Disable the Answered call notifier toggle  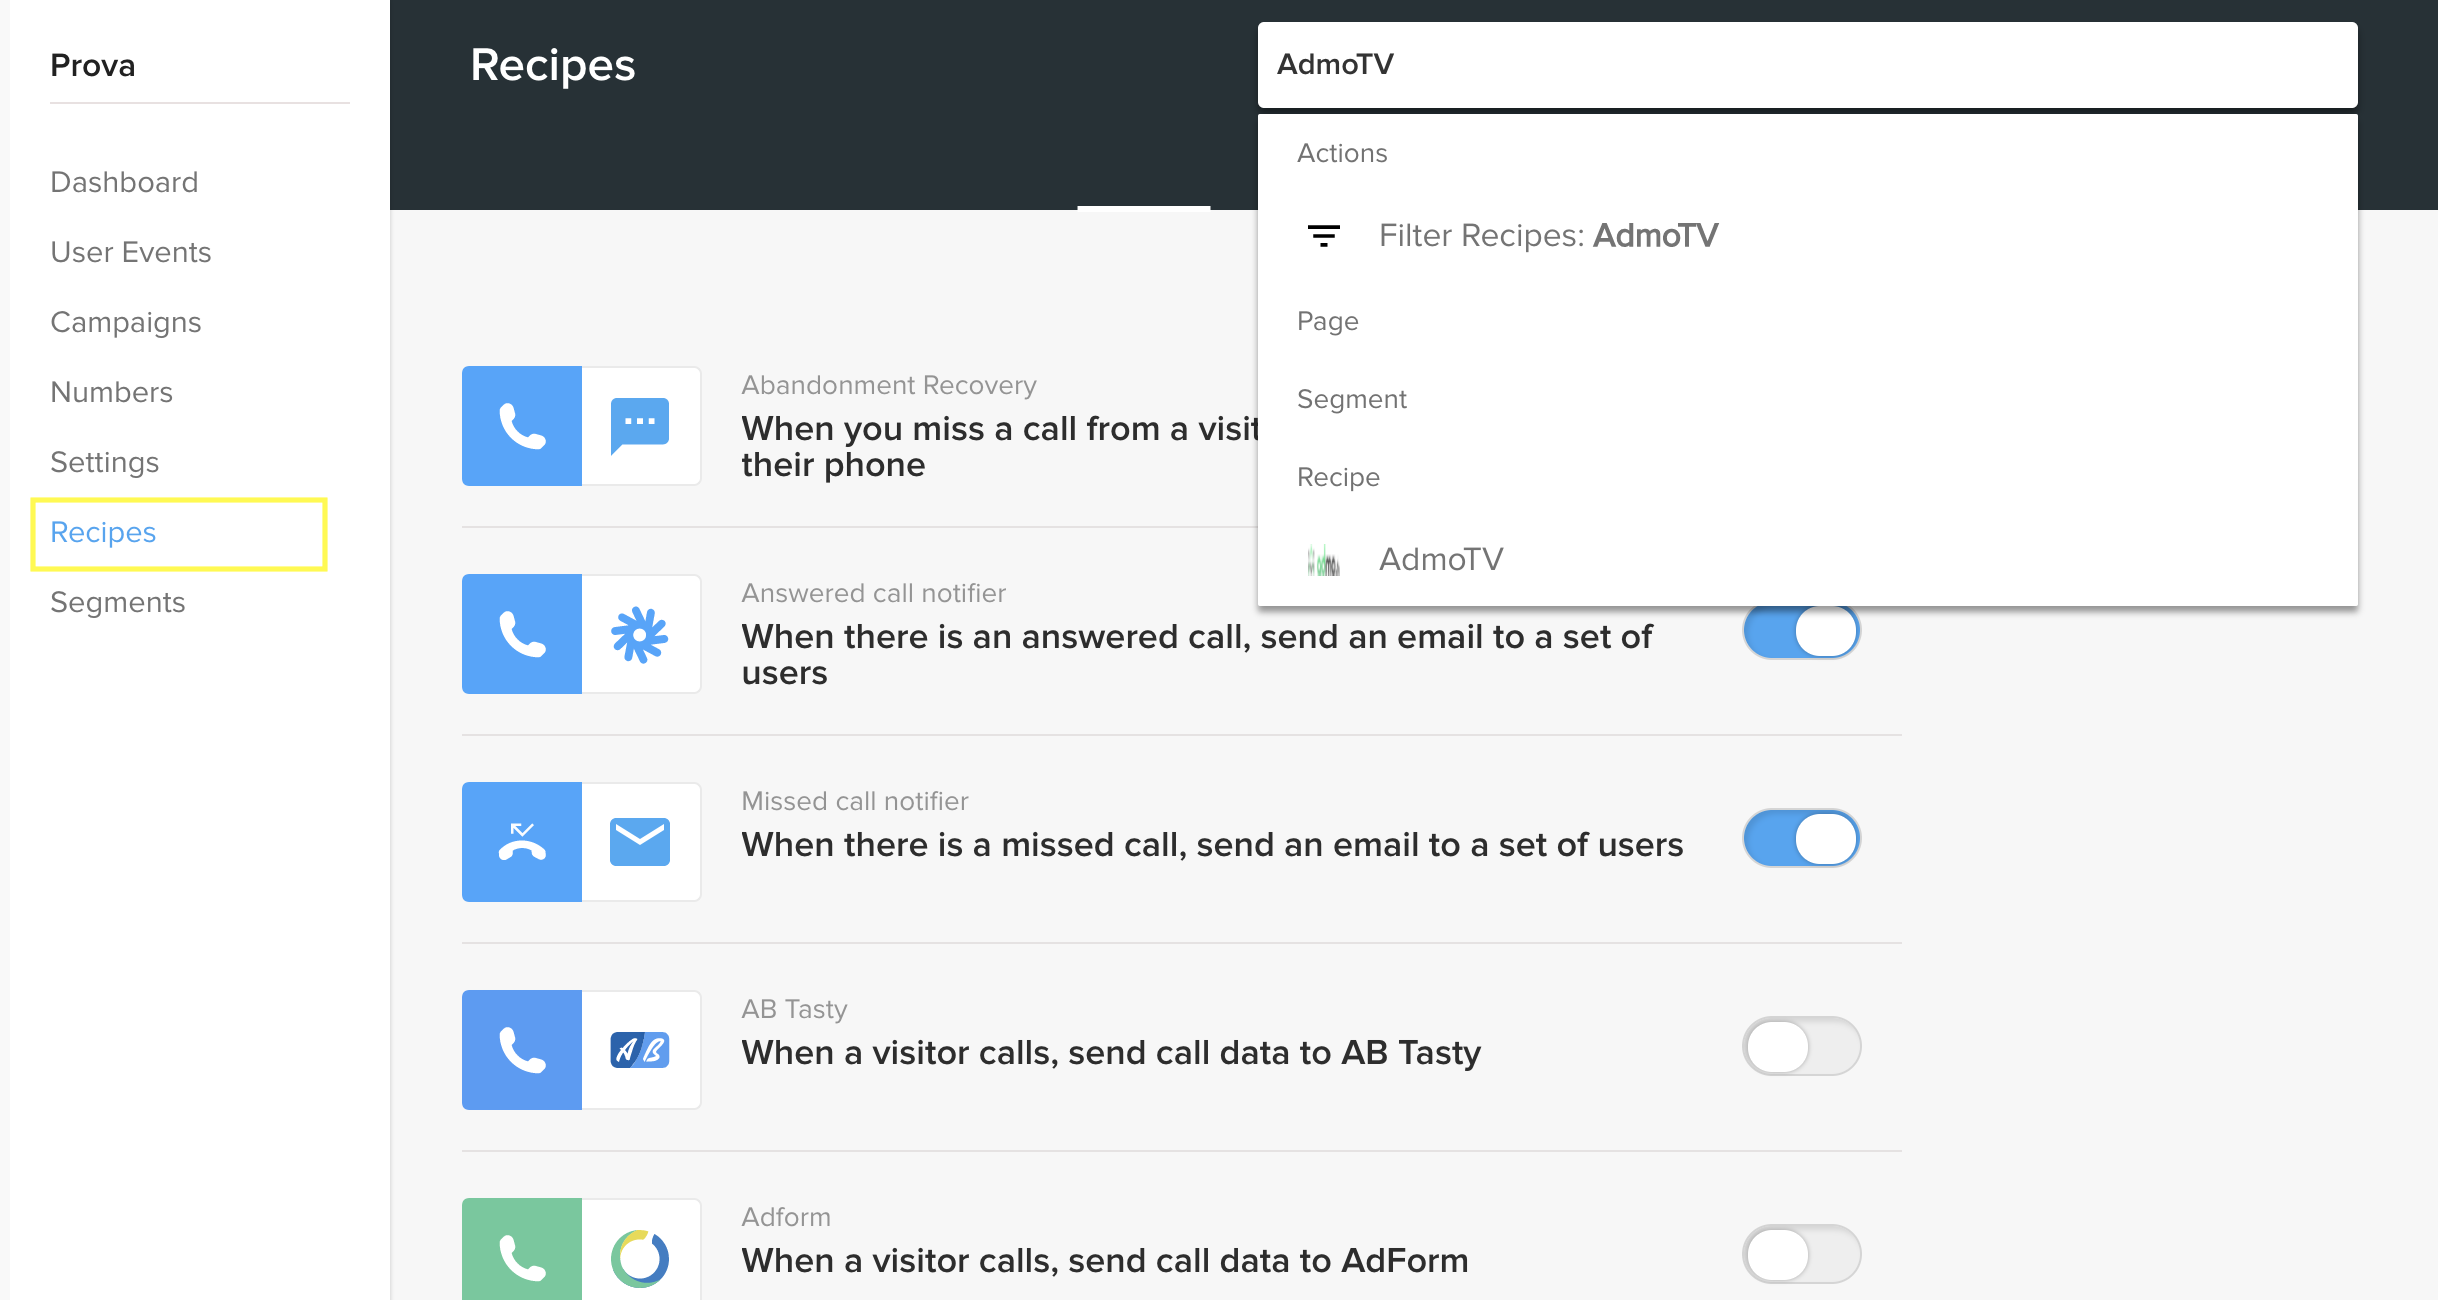pos(1801,632)
